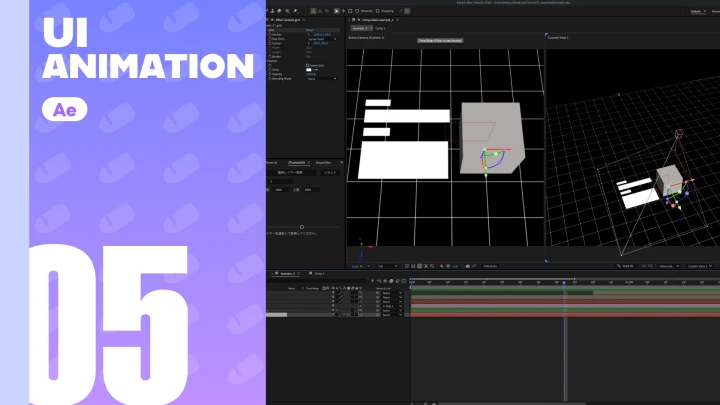Select the Puppet Pin tool

pyautogui.click(x=295, y=11)
